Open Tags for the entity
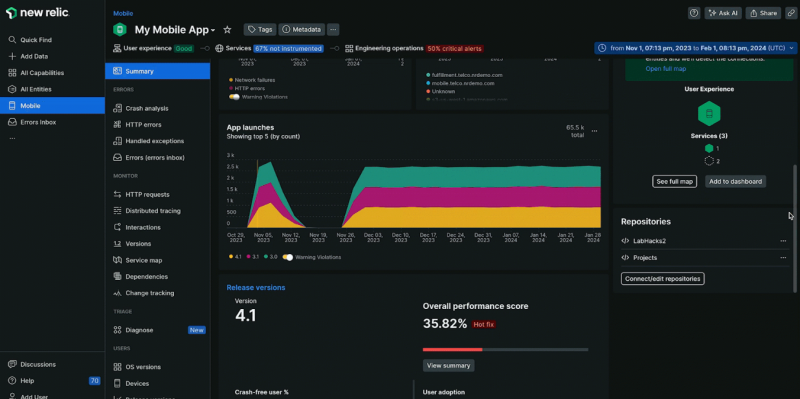Image resolution: width=800 pixels, height=399 pixels. [260, 29]
